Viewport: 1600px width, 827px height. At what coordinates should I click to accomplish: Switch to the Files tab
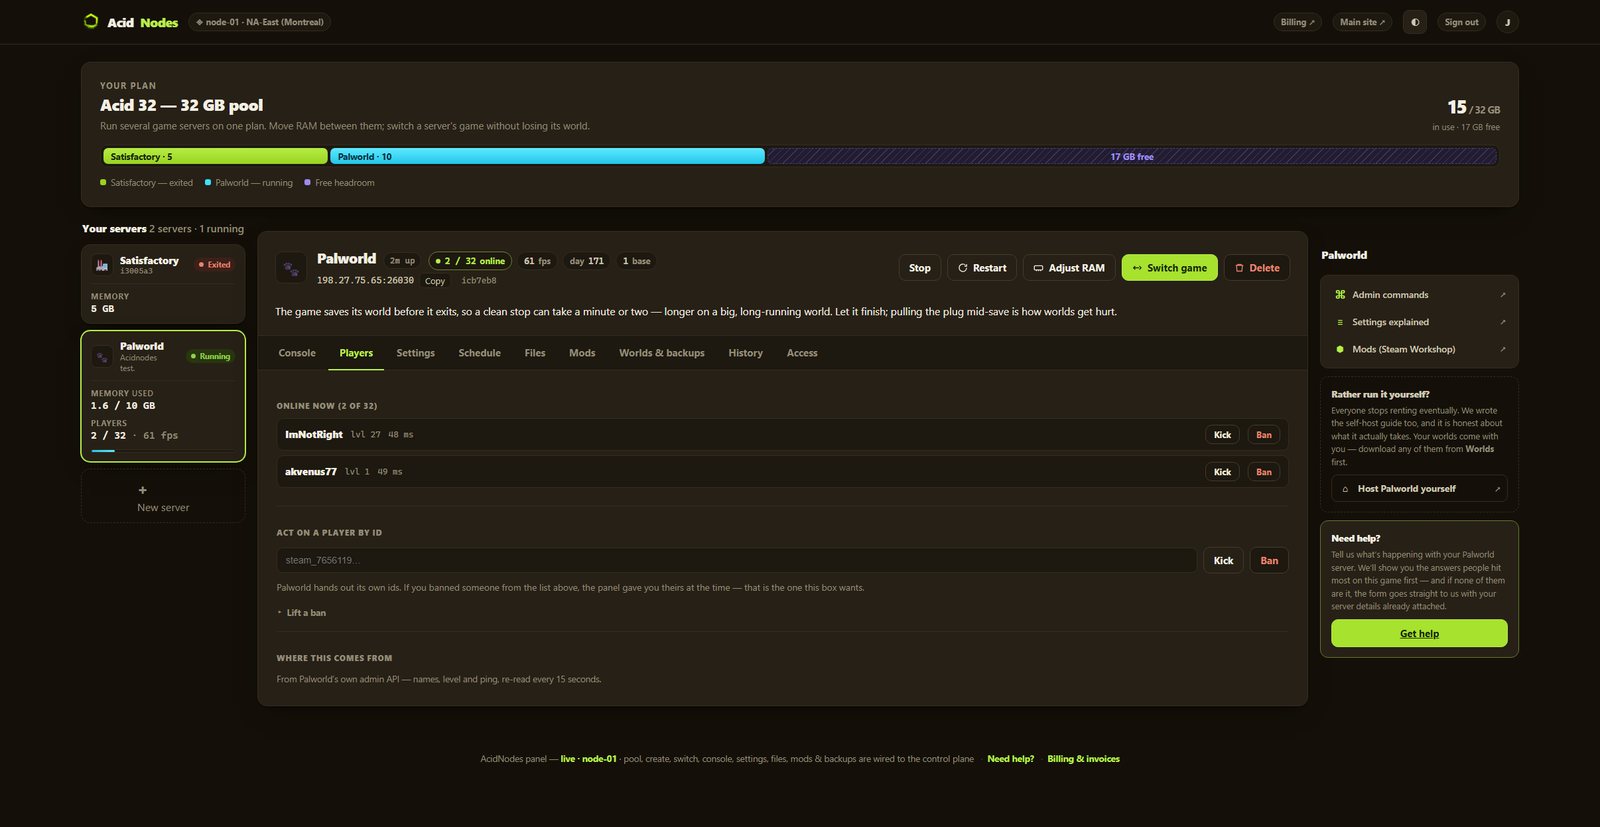[x=535, y=353]
